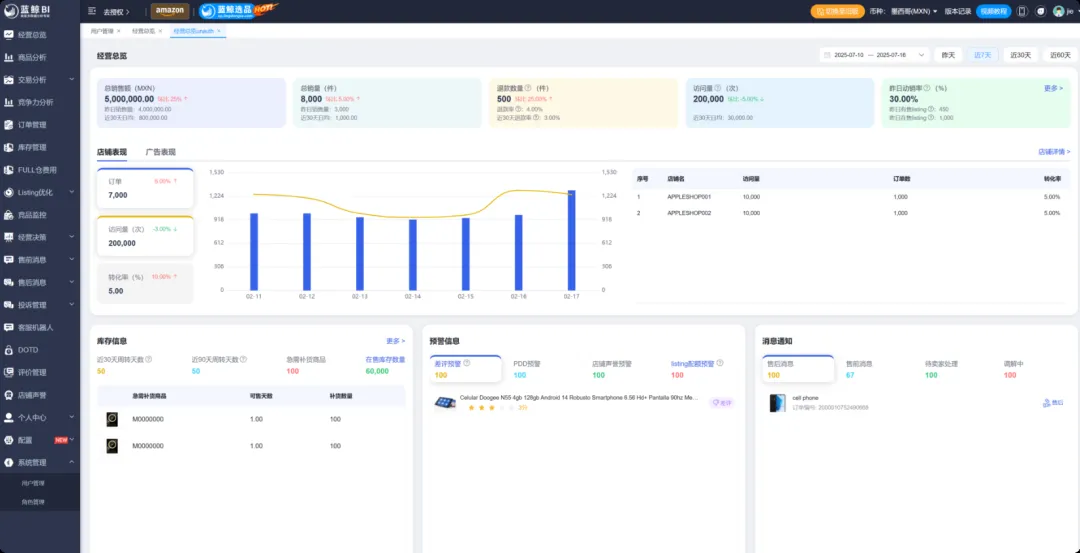Open the user avatar menu
Image resolution: width=1080 pixels, height=553 pixels.
click(1059, 11)
